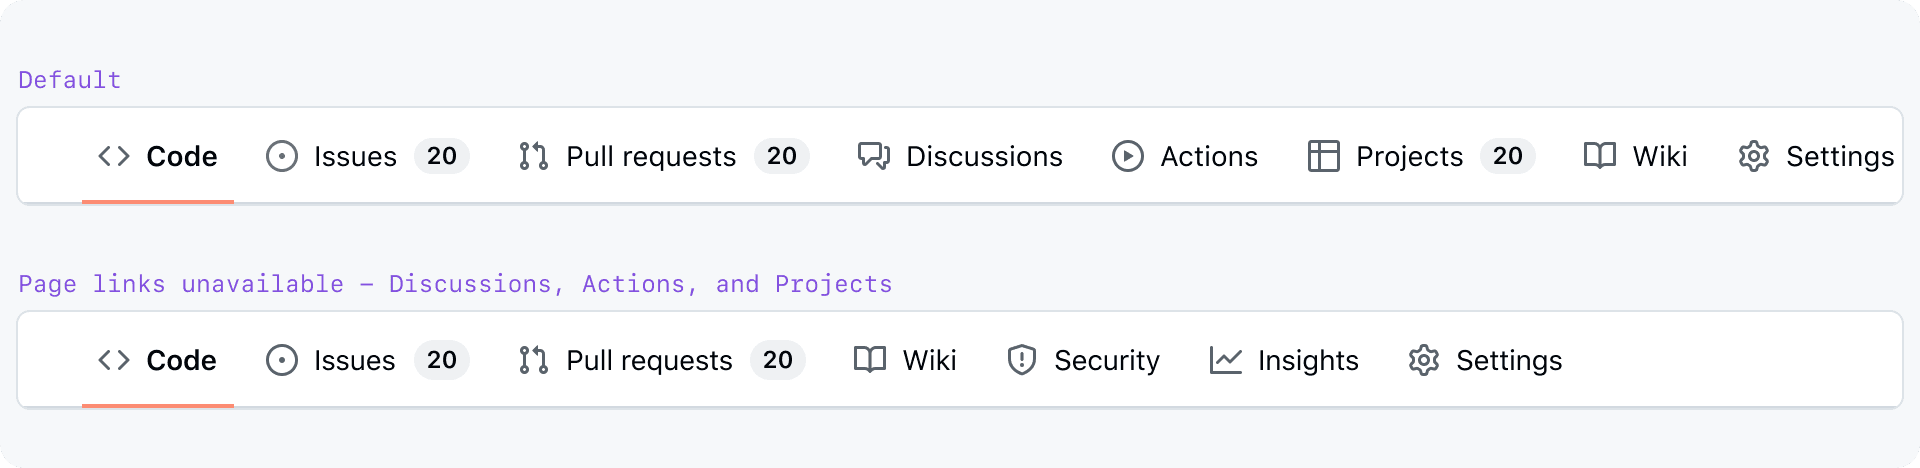The height and width of the screenshot is (468, 1920).
Task: Open the Discussions tab
Action: click(984, 156)
